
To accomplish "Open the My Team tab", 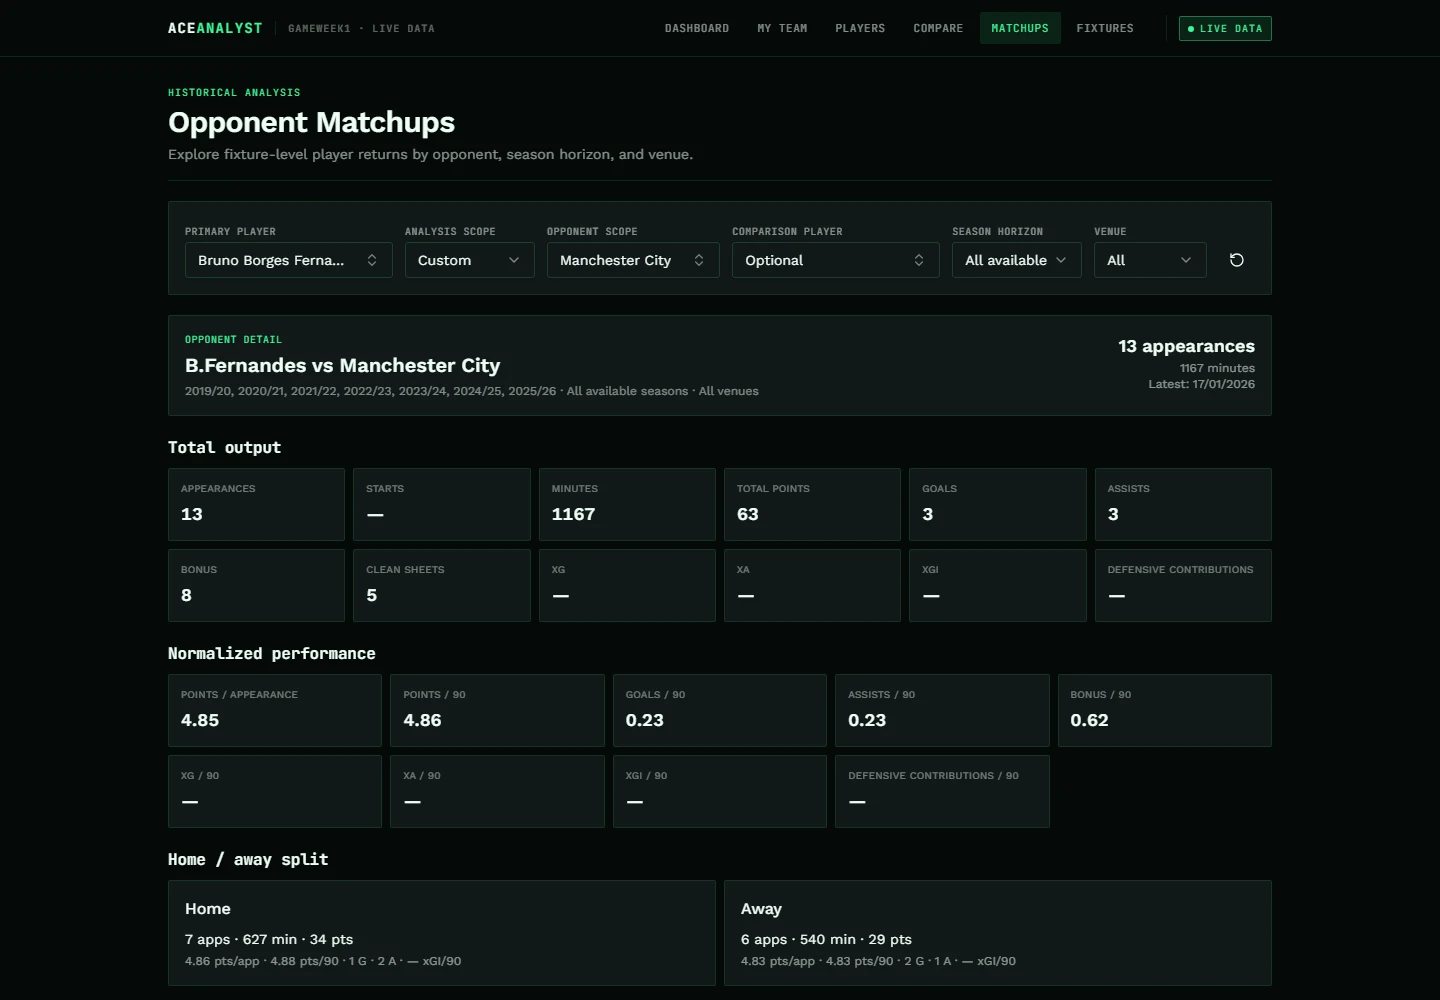I will coord(782,28).
